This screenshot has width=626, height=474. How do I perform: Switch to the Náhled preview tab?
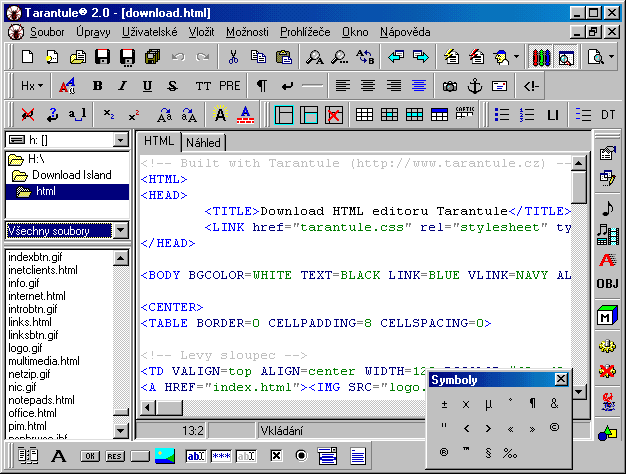203,143
